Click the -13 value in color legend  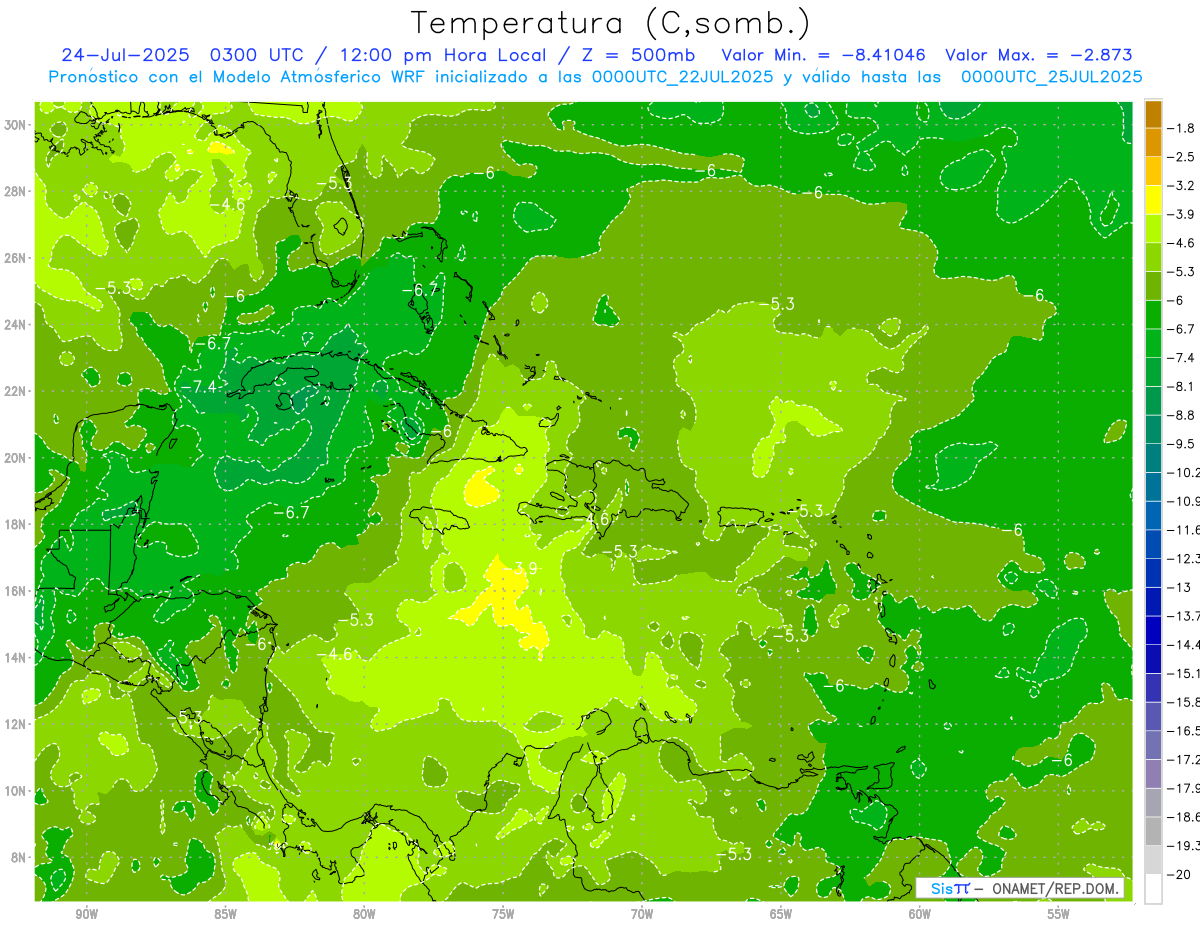point(1179,587)
